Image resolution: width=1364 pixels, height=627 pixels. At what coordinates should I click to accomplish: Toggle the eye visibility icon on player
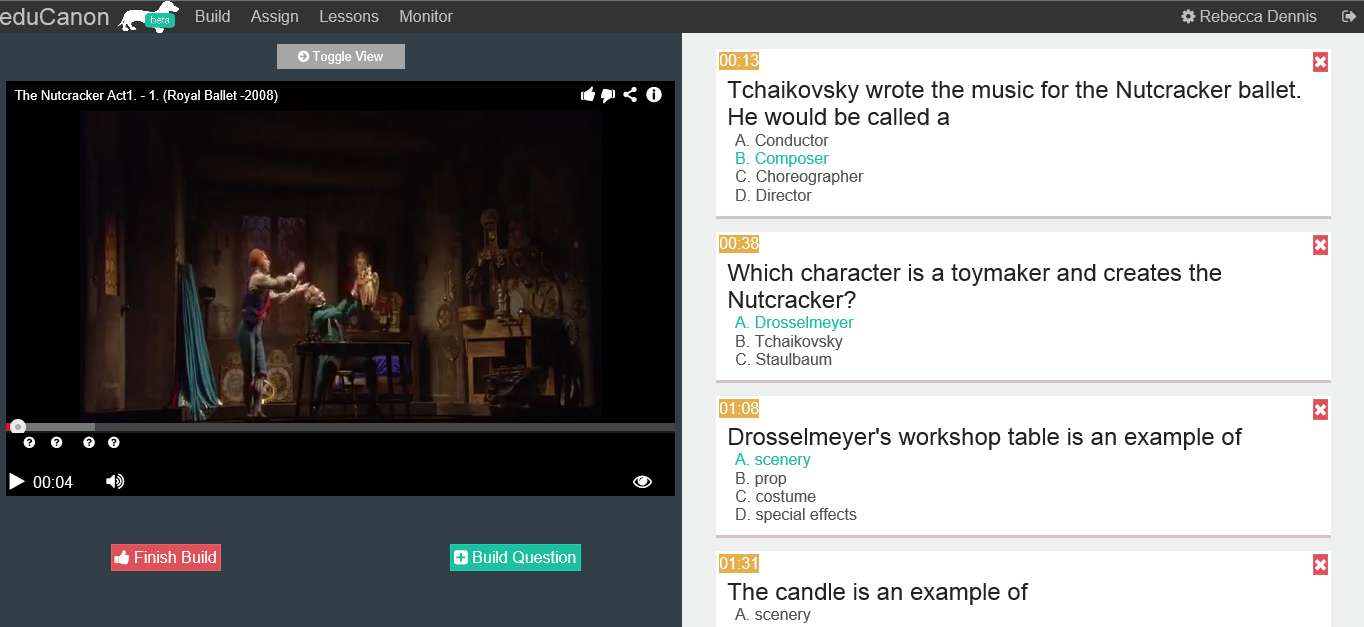click(642, 482)
